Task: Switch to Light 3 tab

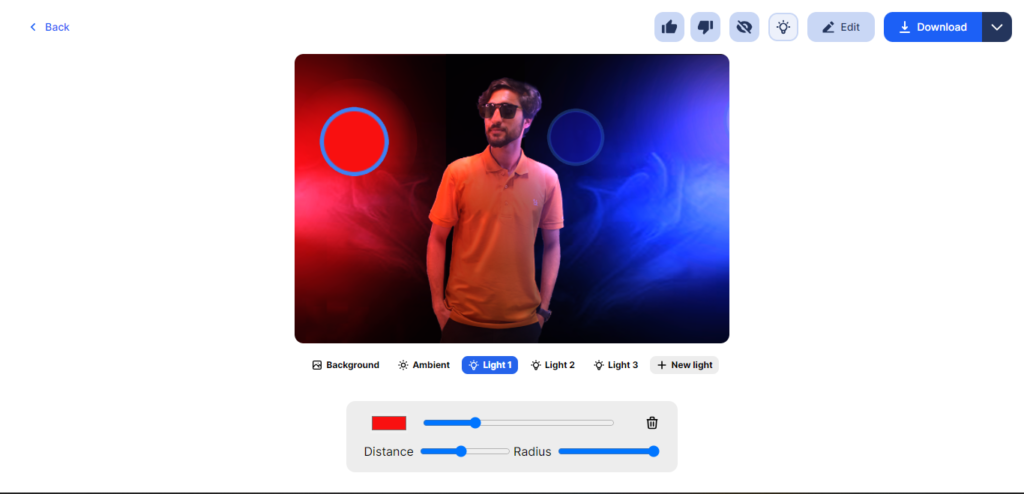Action: tap(616, 365)
